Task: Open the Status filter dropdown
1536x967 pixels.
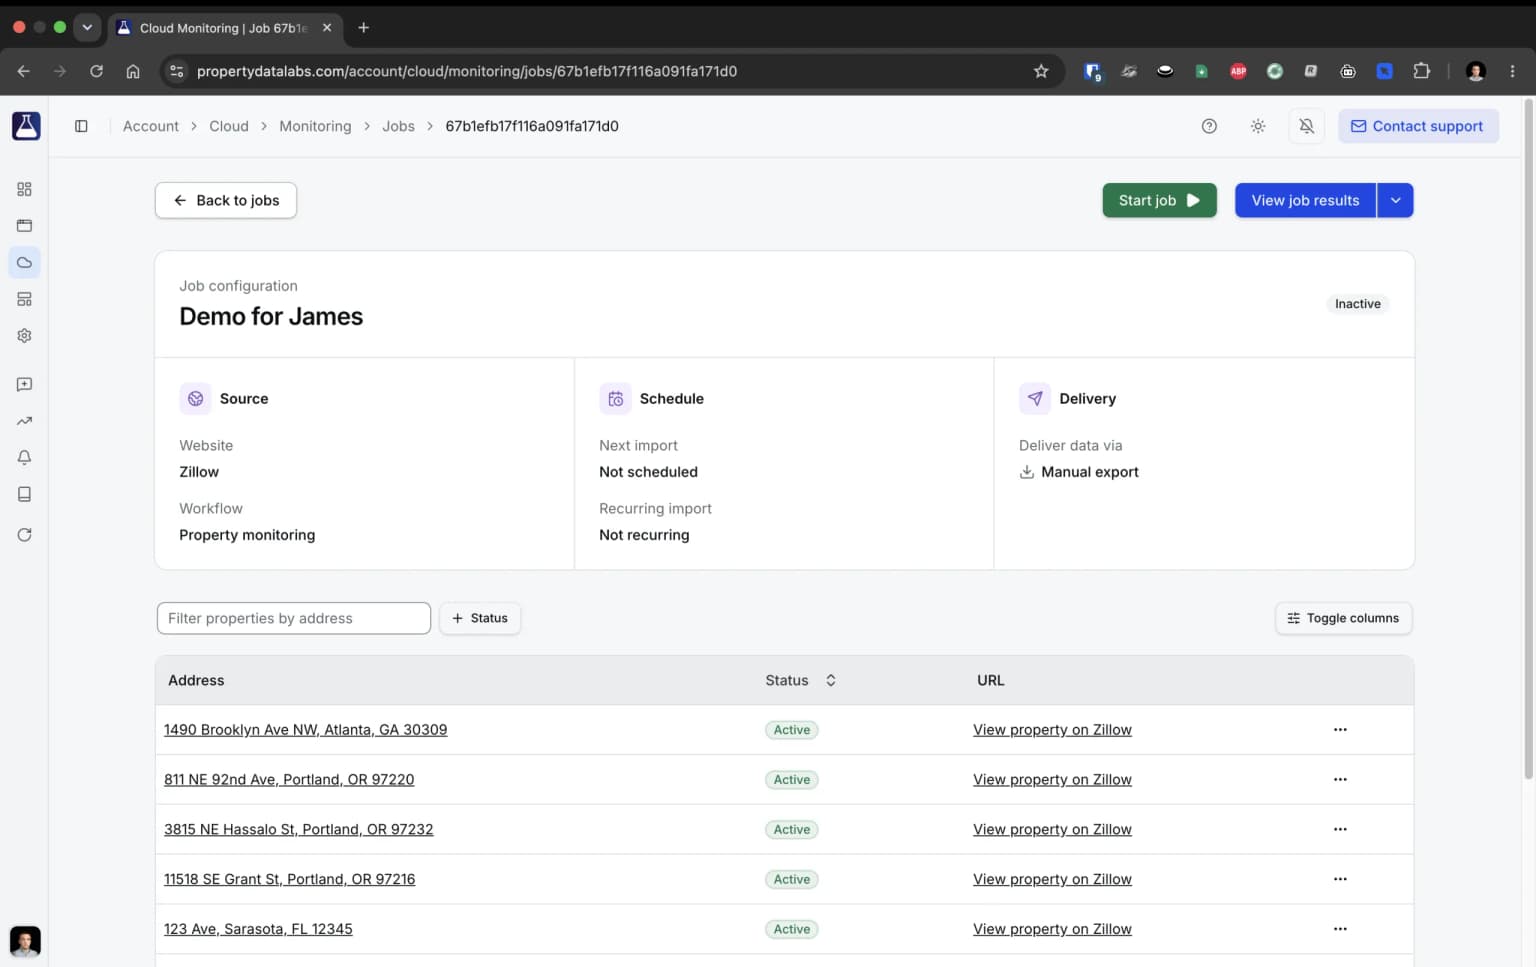Action: point(480,618)
